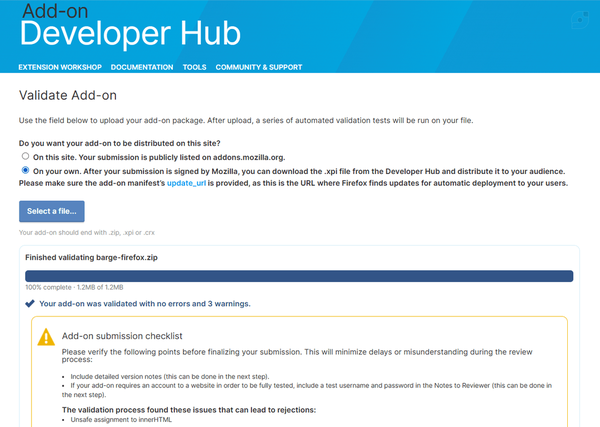
Task: Click the Add-on Developer Hub logo title
Action: pyautogui.click(x=130, y=26)
